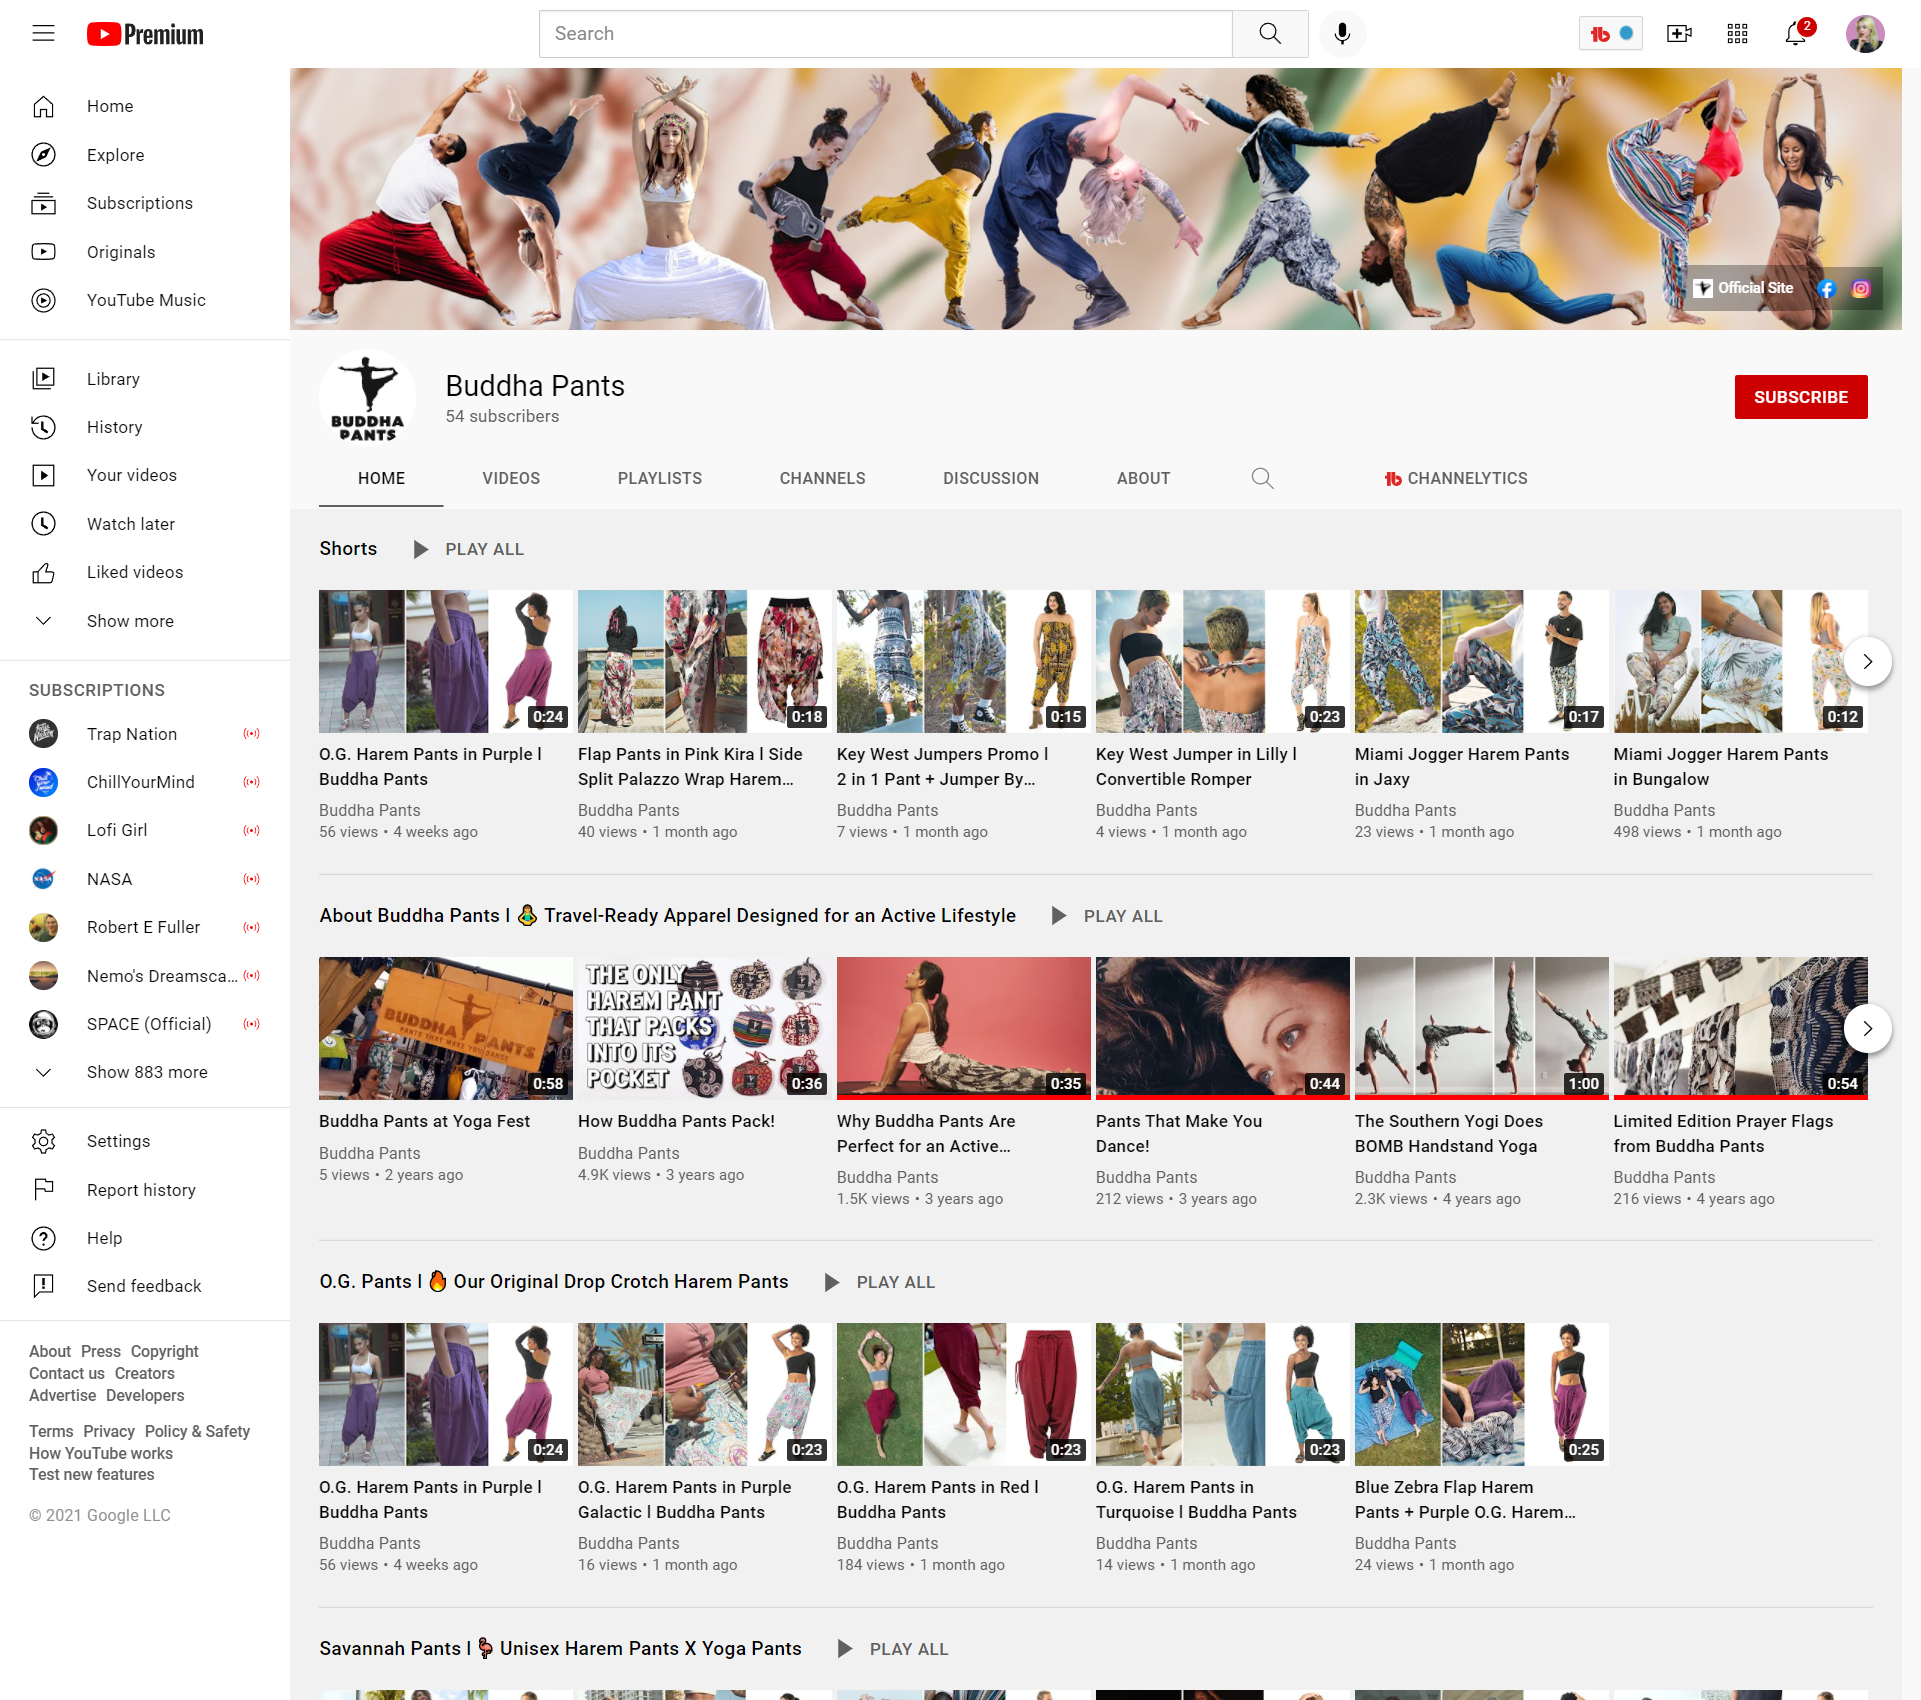Open Your videos
This screenshot has height=1700, width=1921.
coord(145,475)
